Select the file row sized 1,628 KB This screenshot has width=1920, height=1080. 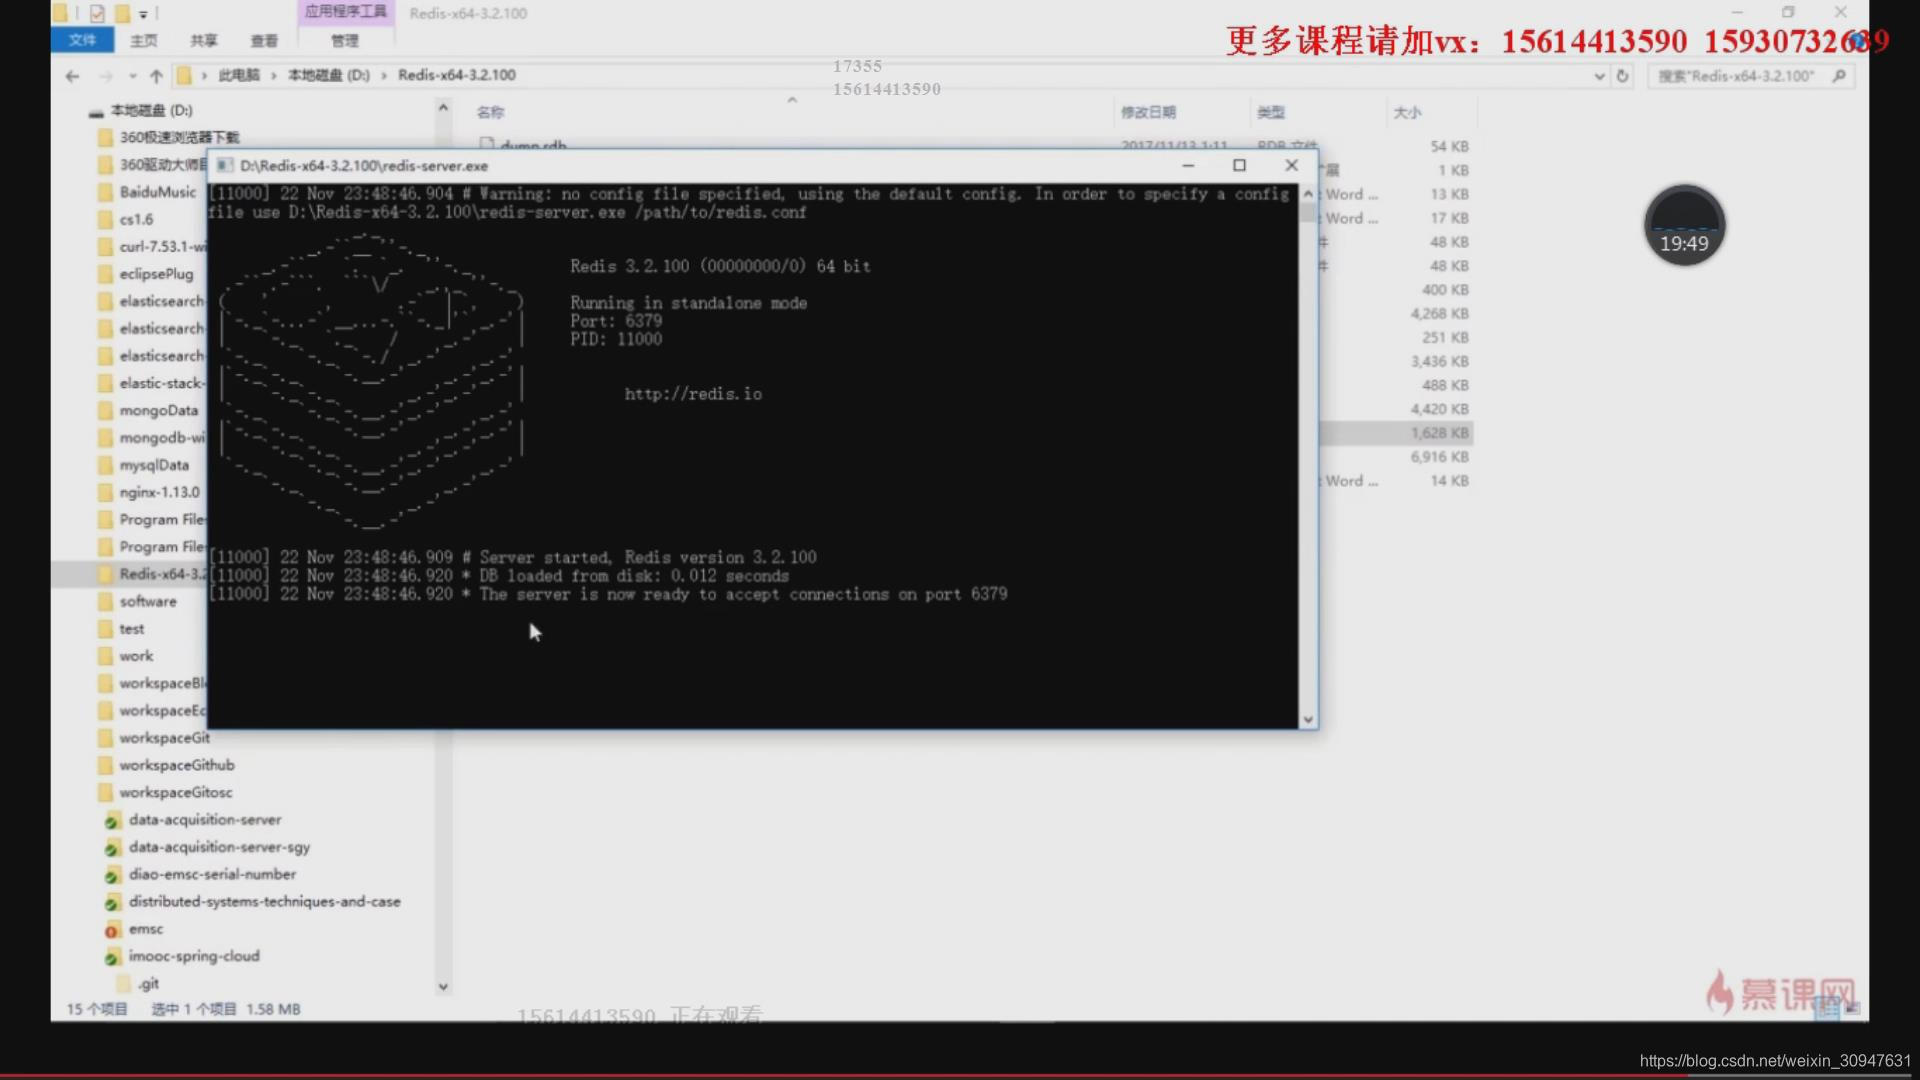pyautogui.click(x=1396, y=433)
